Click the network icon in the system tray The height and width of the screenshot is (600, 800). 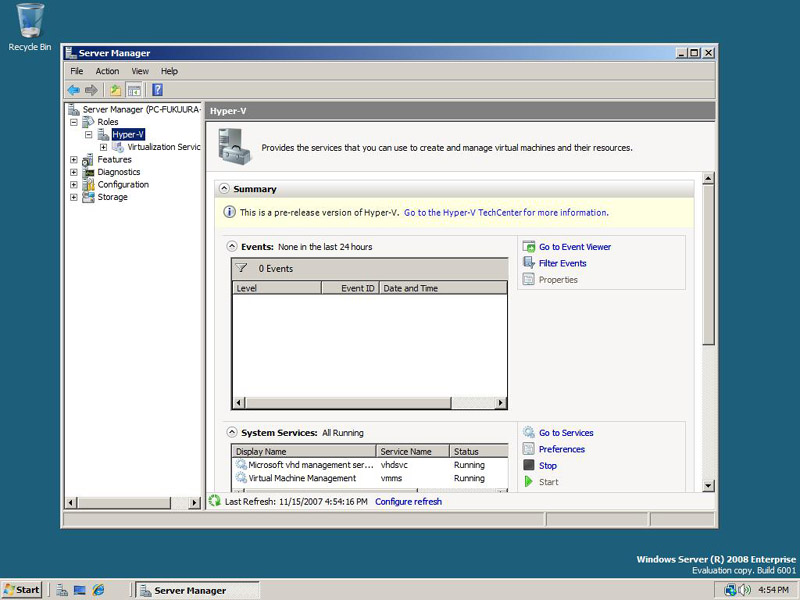(731, 590)
